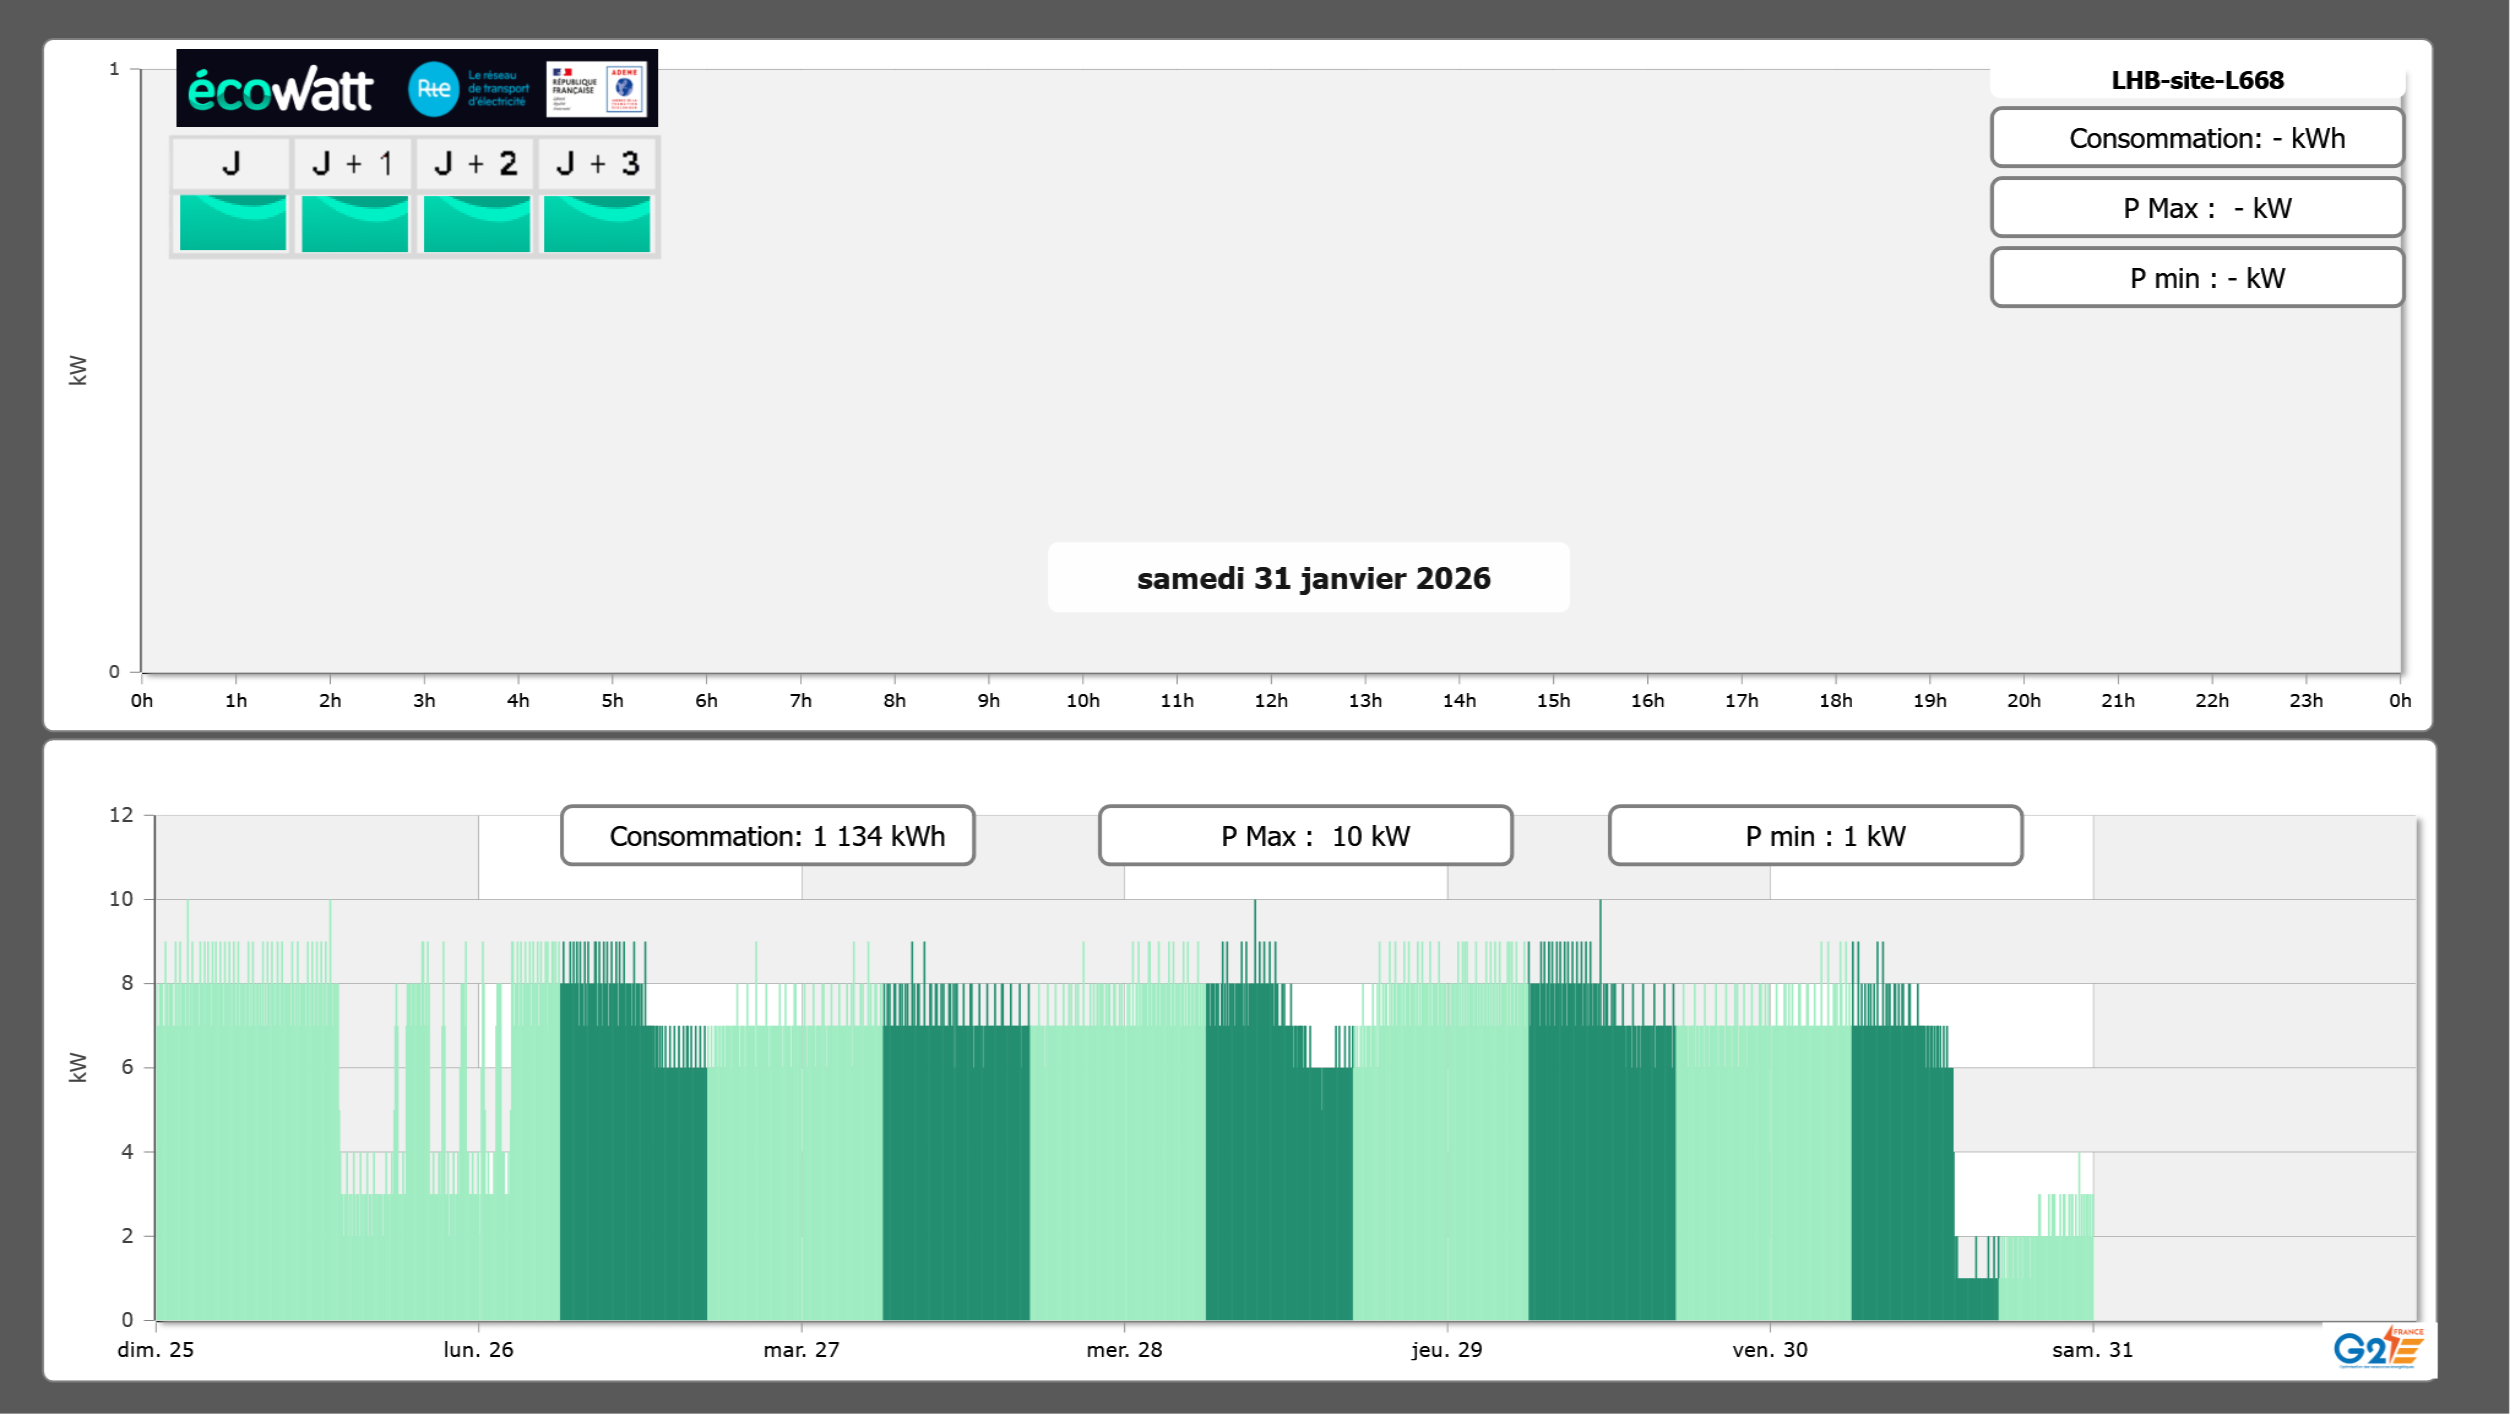Viewport: 2511px width, 1415px height.
Task: Select the J + 2 day tab
Action: click(475, 163)
